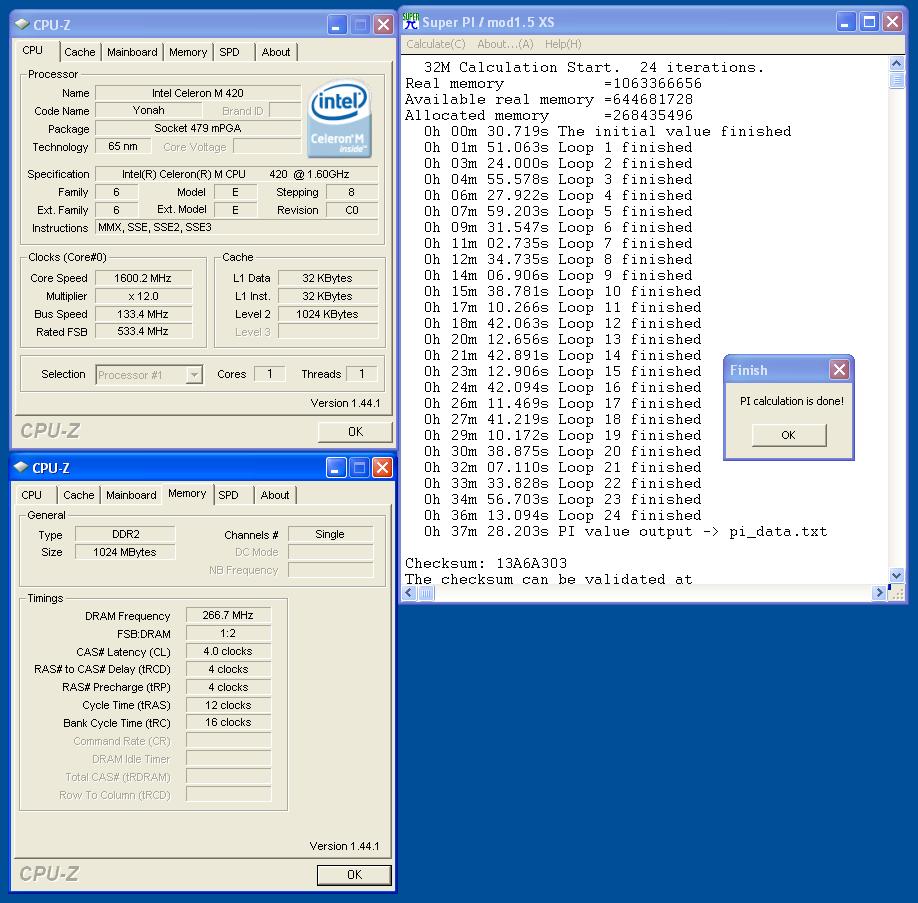This screenshot has height=903, width=918.
Task: Click the Super PI window resize grip
Action: [x=896, y=594]
